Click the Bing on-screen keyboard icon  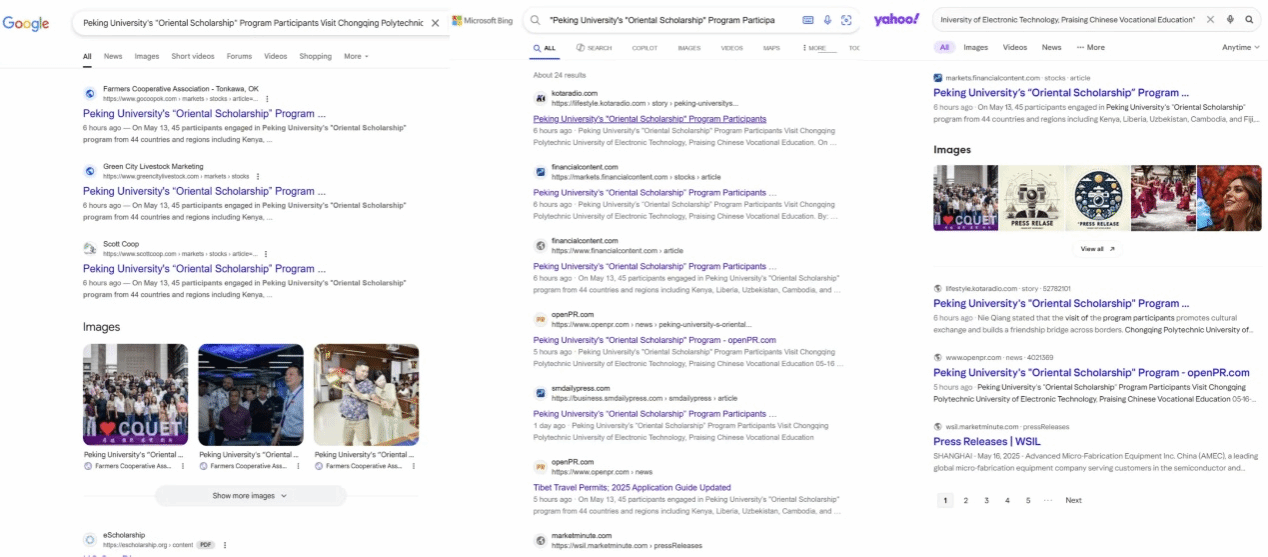pos(808,20)
